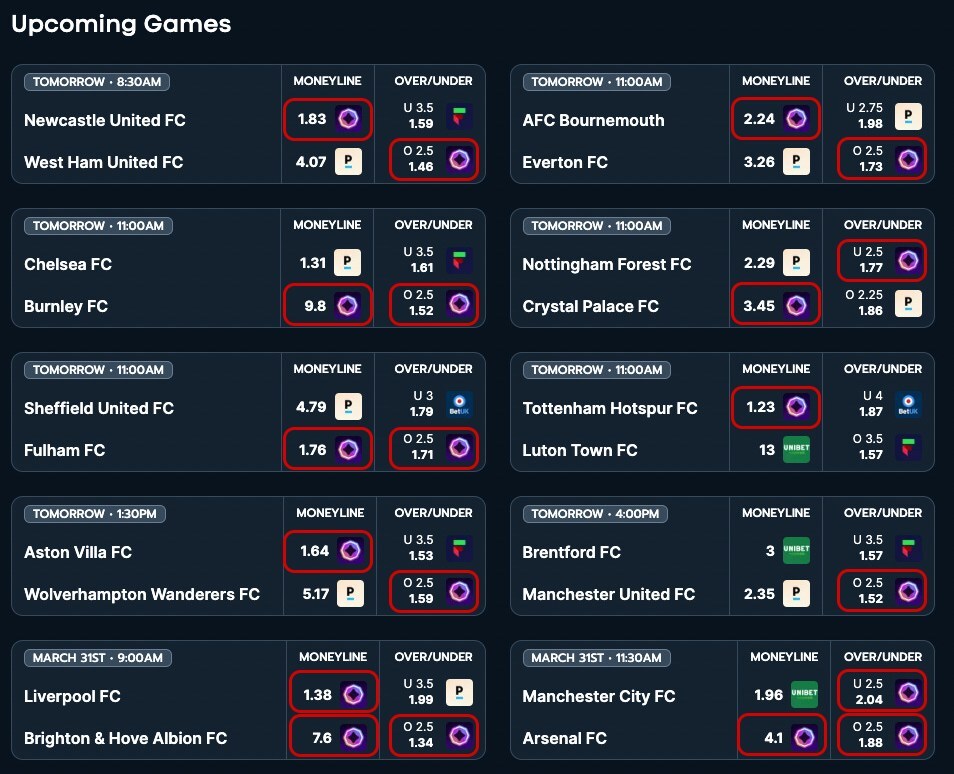954x774 pixels.
Task: Click the P icon beside Bournemouth U 2.75 1.98
Action: click(908, 116)
